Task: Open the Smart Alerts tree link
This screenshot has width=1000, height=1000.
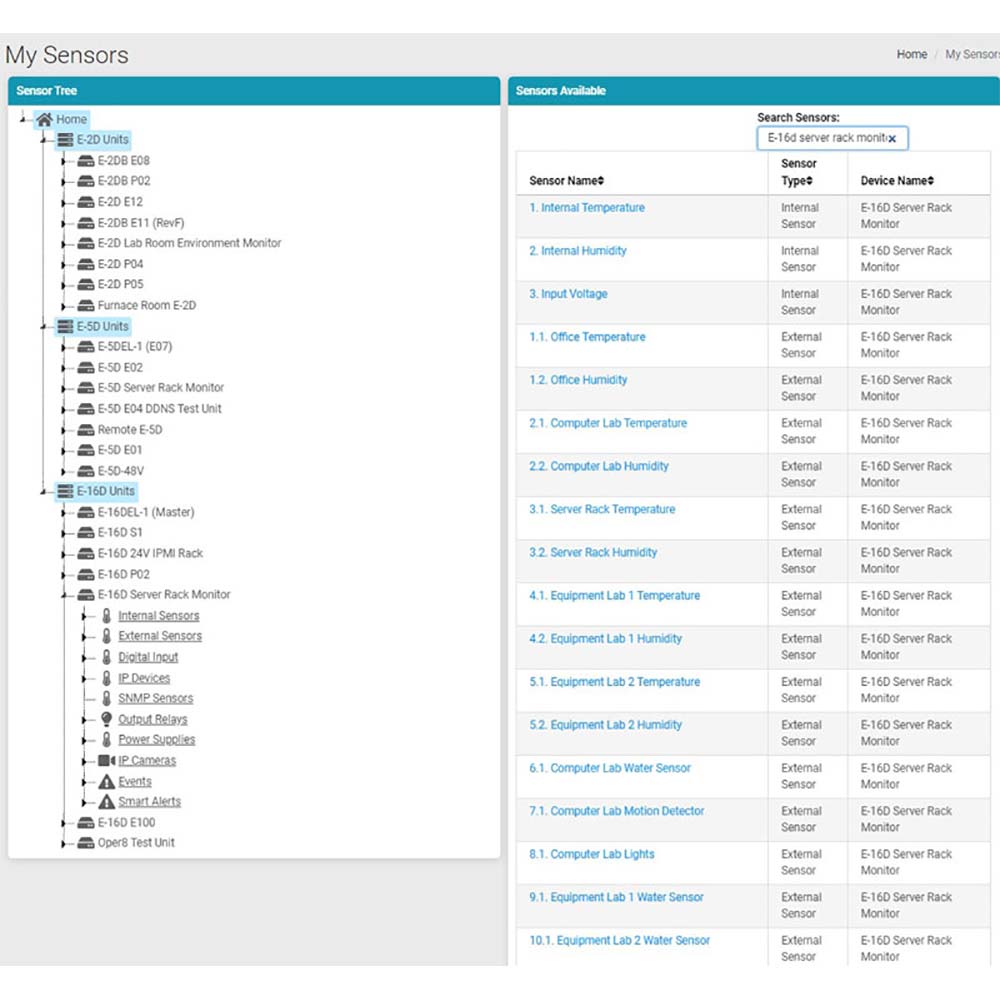Action: coord(149,802)
